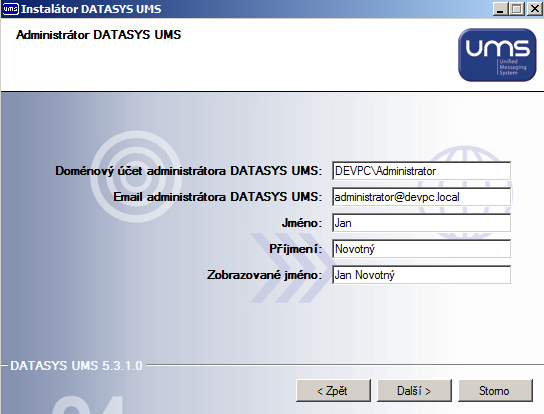Maximize the installer window
The width and height of the screenshot is (544, 414).
[517, 9]
